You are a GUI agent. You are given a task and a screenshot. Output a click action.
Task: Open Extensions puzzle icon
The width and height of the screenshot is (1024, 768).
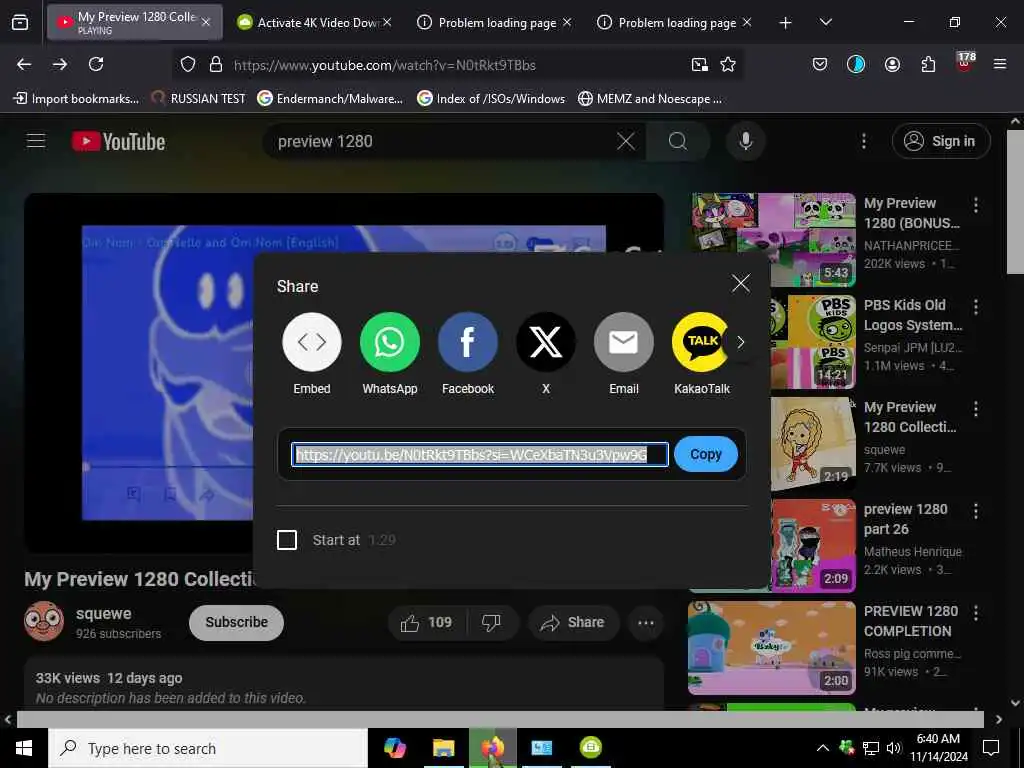[x=928, y=64]
